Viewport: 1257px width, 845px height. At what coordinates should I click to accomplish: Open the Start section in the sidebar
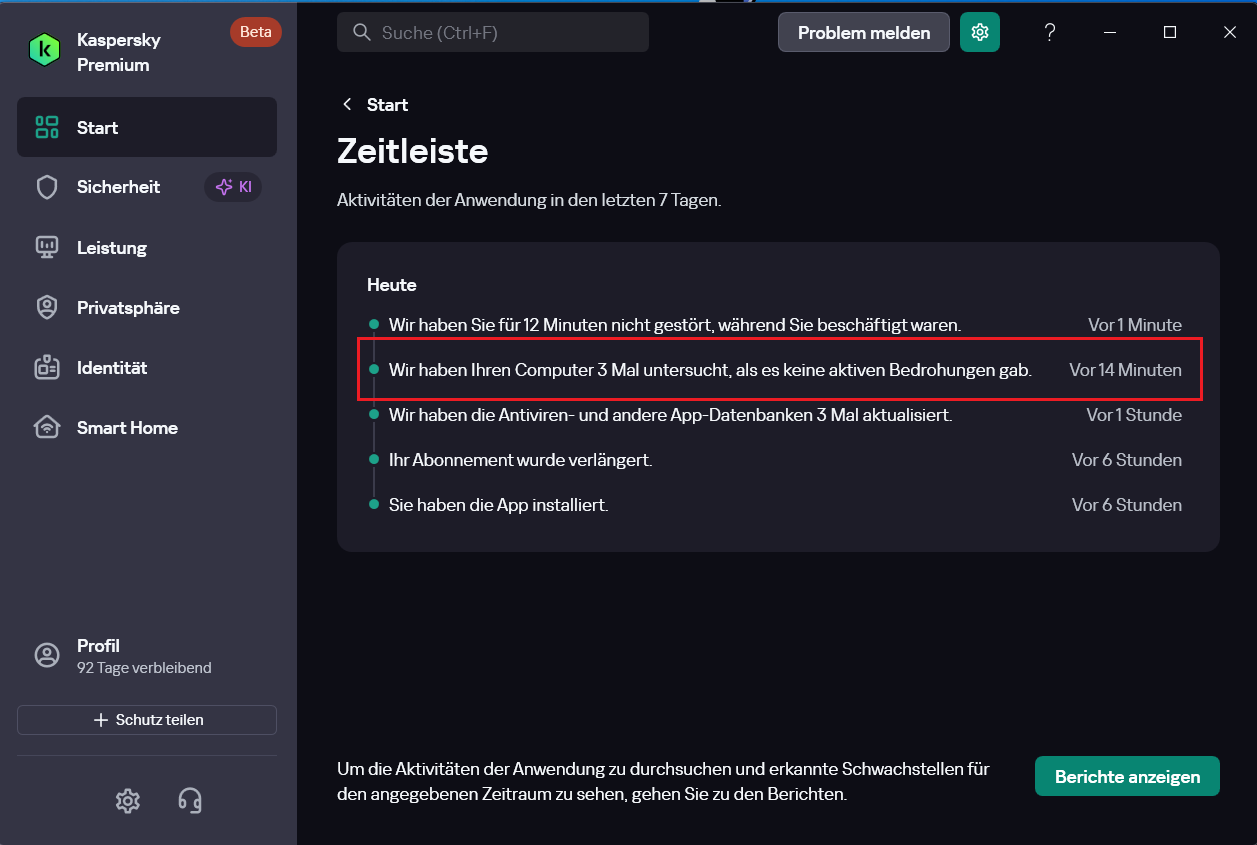click(147, 127)
